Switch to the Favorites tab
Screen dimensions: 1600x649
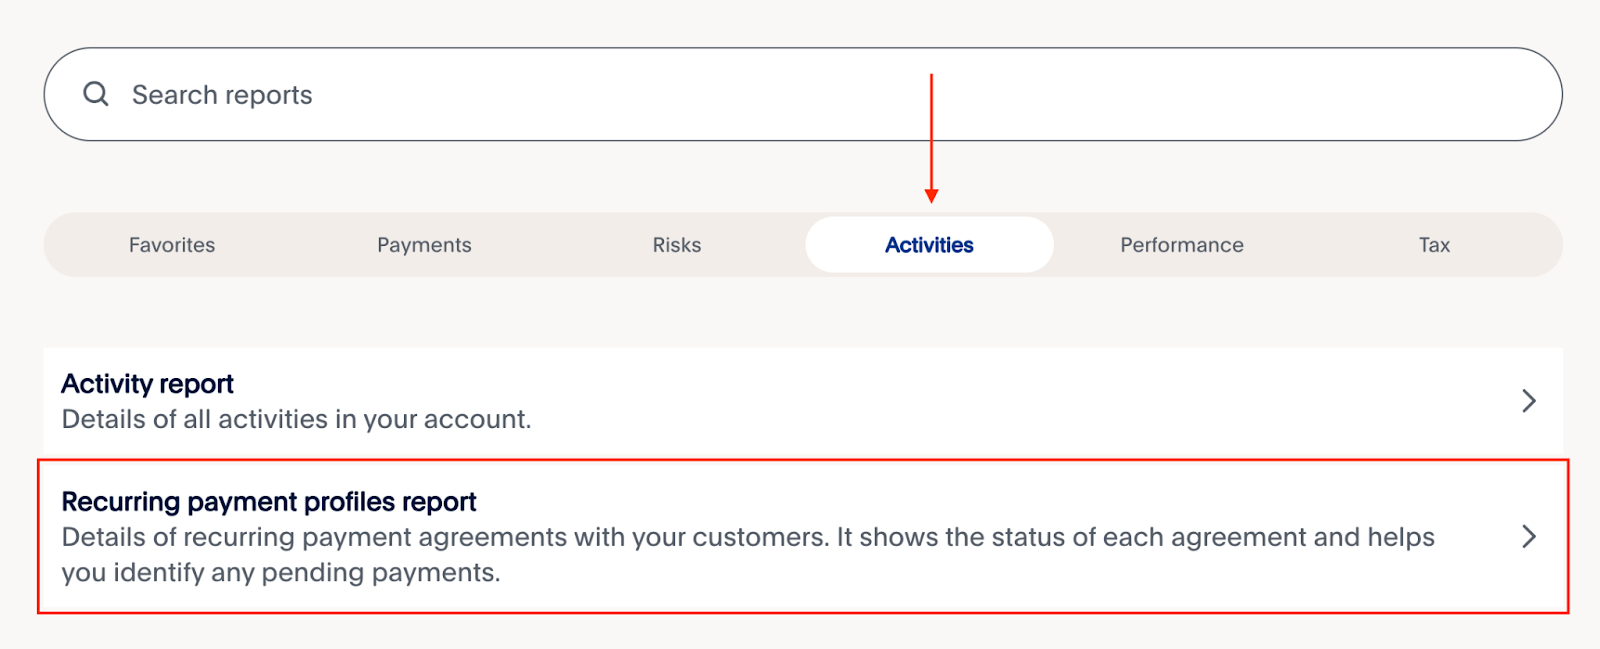[x=172, y=245]
